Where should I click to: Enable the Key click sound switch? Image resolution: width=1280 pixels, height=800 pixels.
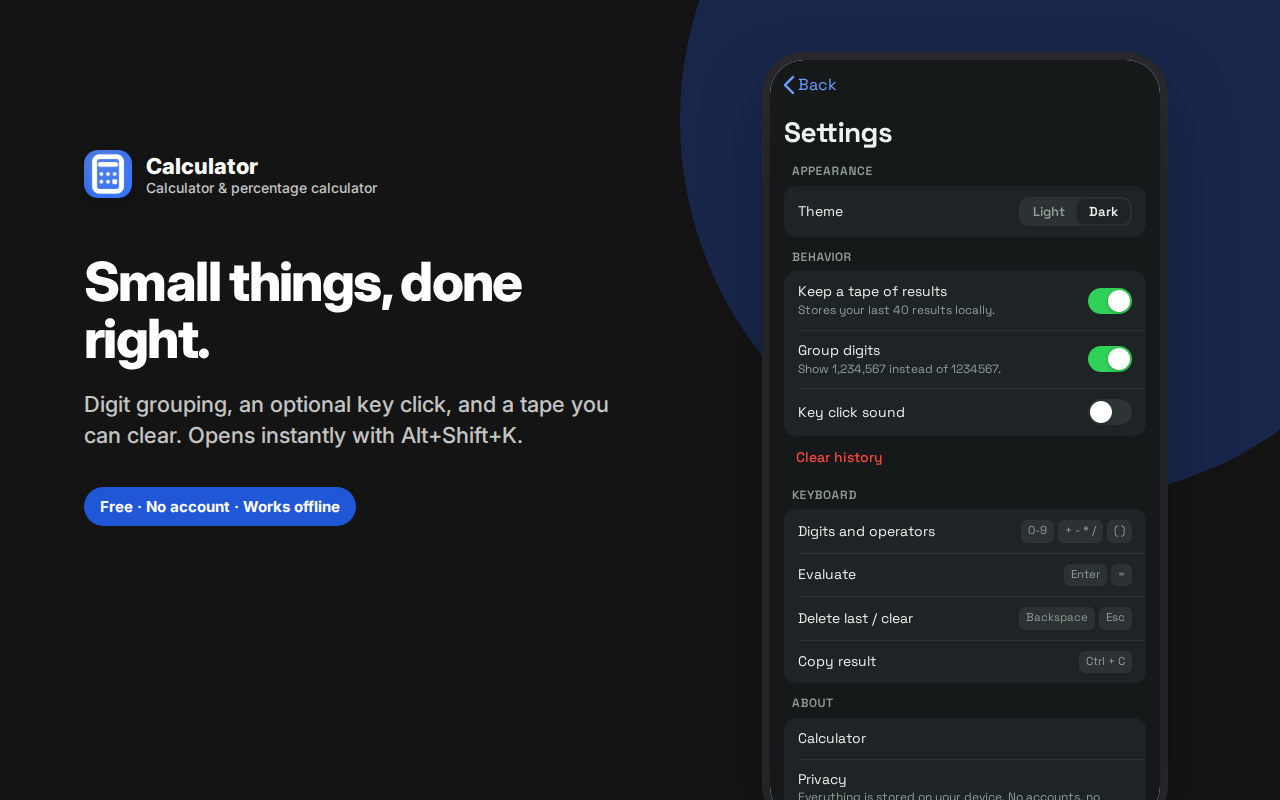tap(1110, 412)
